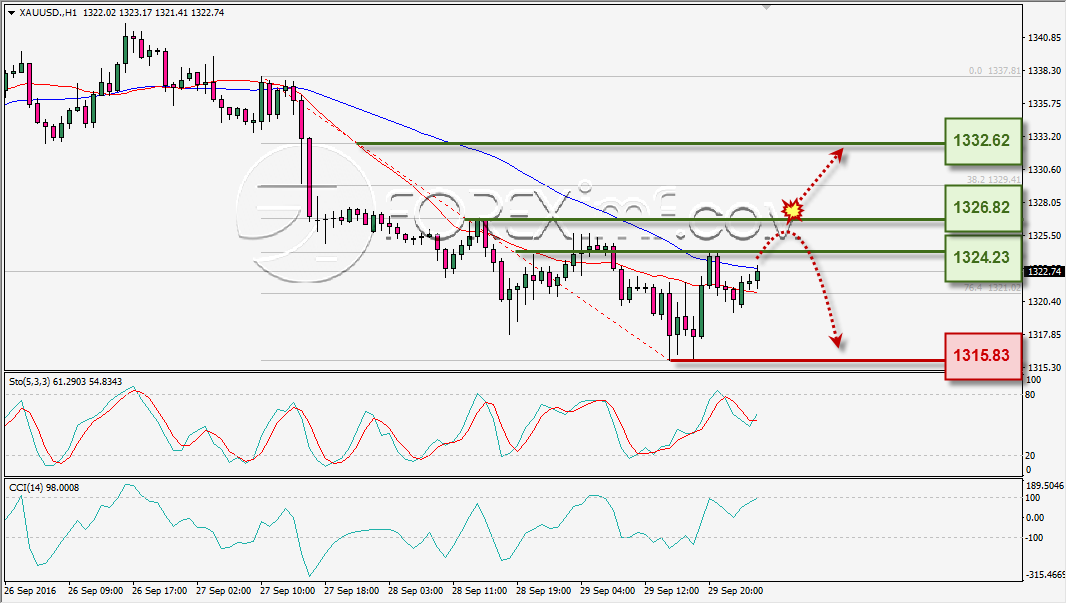Click the CCI scale value 189.5046
Screen dimensions: 1067x604
coord(1044,486)
